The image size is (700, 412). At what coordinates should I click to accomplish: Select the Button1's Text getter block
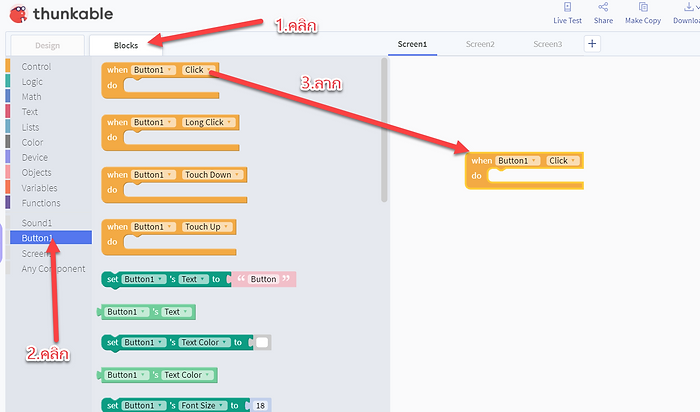click(146, 312)
